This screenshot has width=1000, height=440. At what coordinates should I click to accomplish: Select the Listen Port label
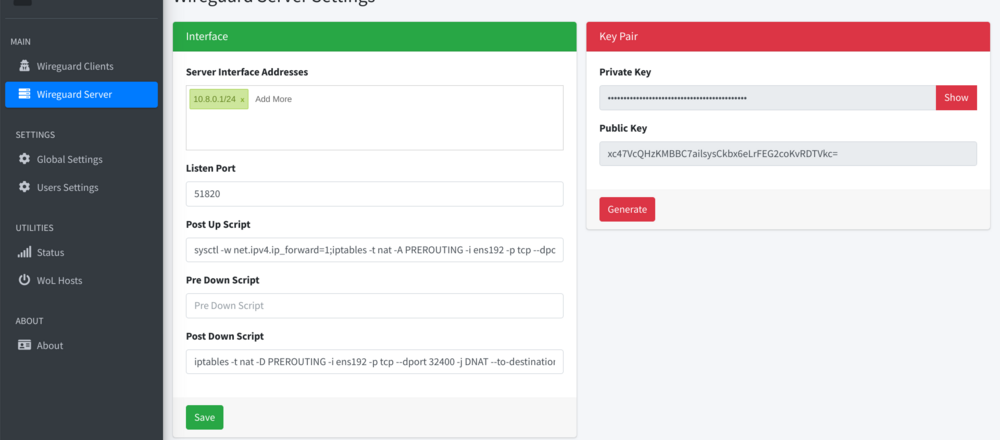210,168
